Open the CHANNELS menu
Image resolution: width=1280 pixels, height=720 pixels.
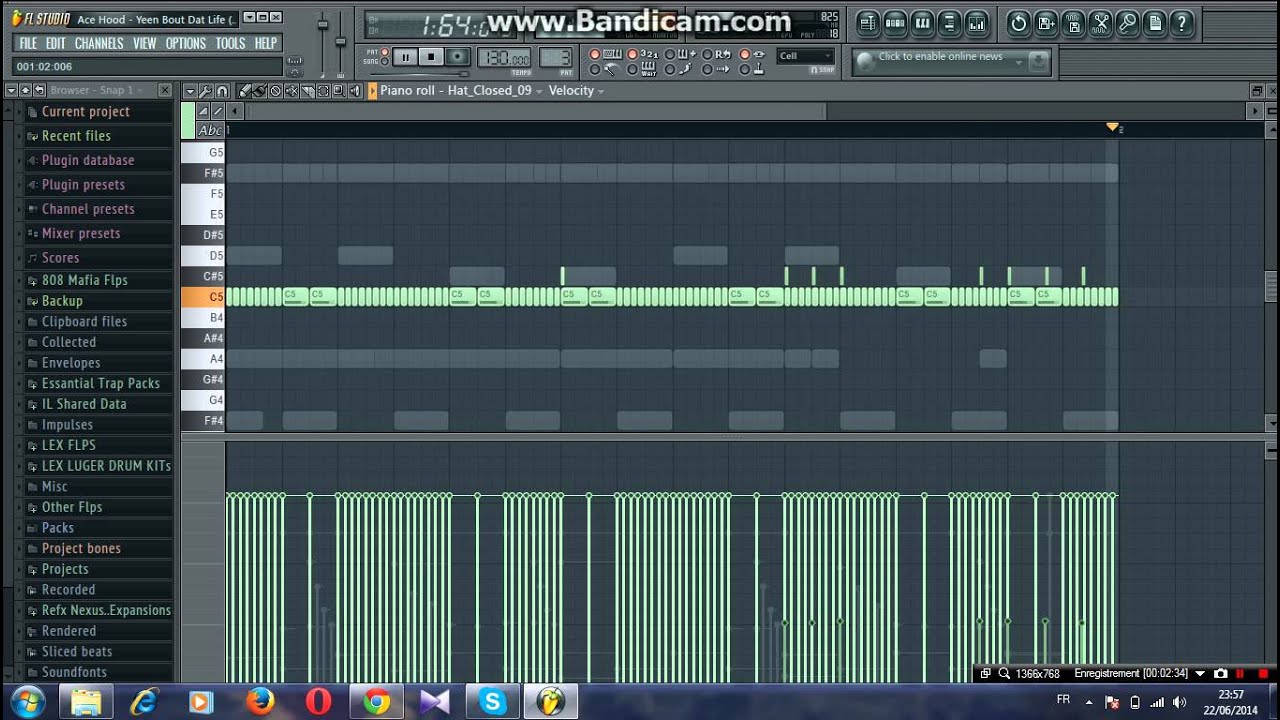(x=99, y=43)
